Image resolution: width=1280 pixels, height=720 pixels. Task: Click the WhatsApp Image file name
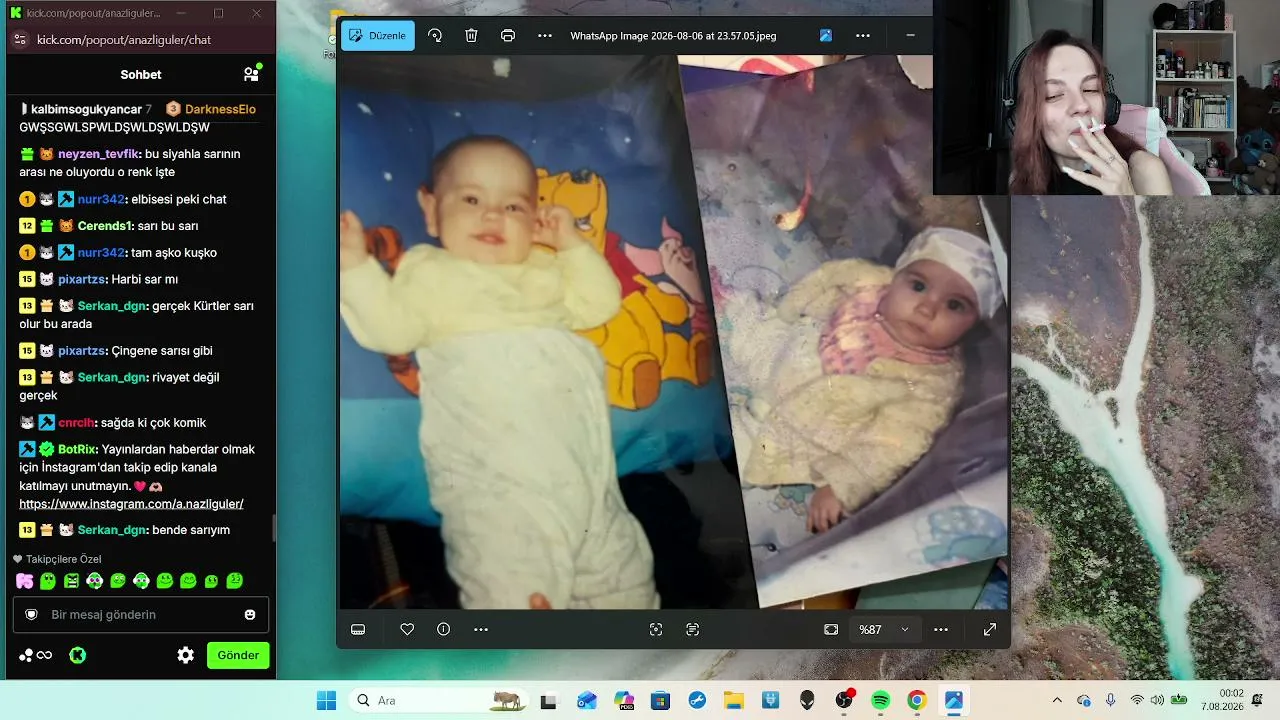click(x=673, y=36)
